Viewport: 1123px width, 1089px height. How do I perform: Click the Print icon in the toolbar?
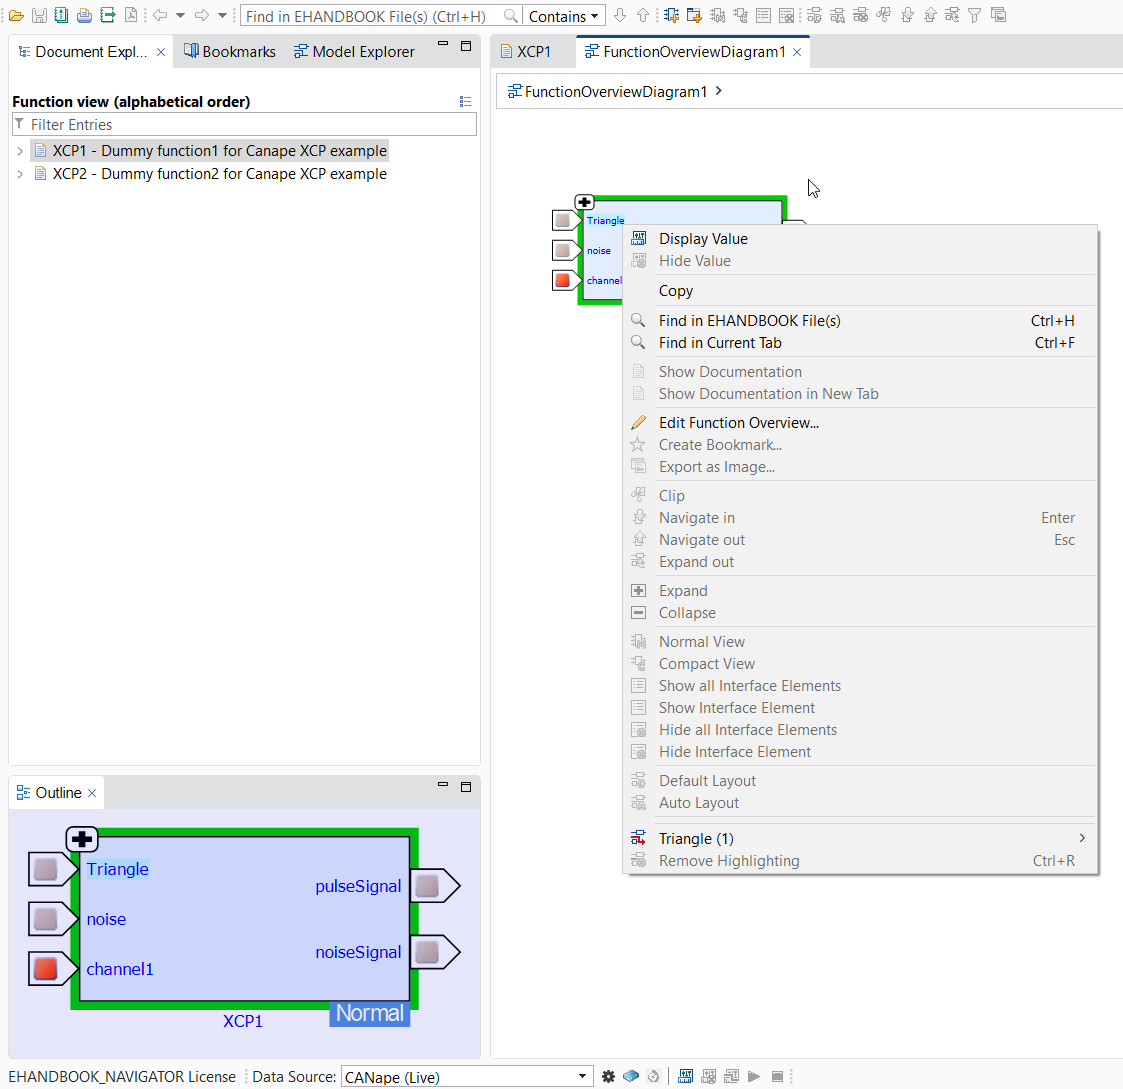pos(84,15)
